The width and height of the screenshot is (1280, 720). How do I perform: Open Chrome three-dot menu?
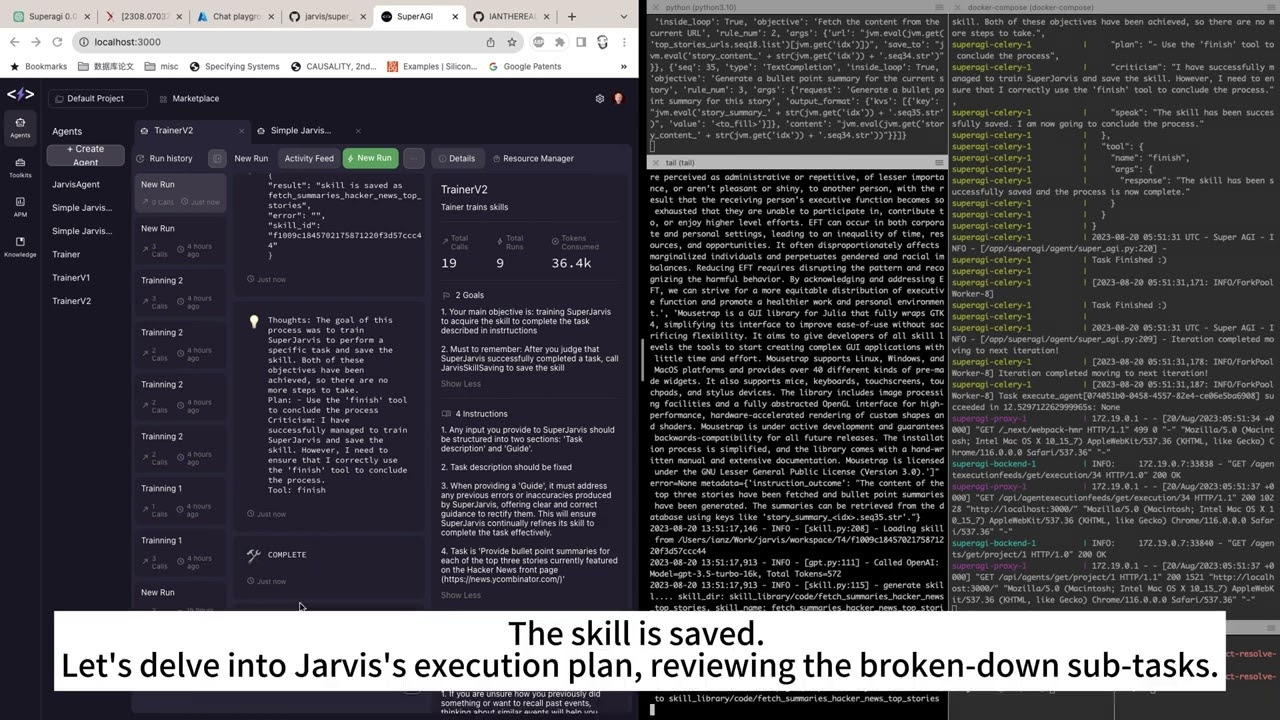click(x=625, y=42)
